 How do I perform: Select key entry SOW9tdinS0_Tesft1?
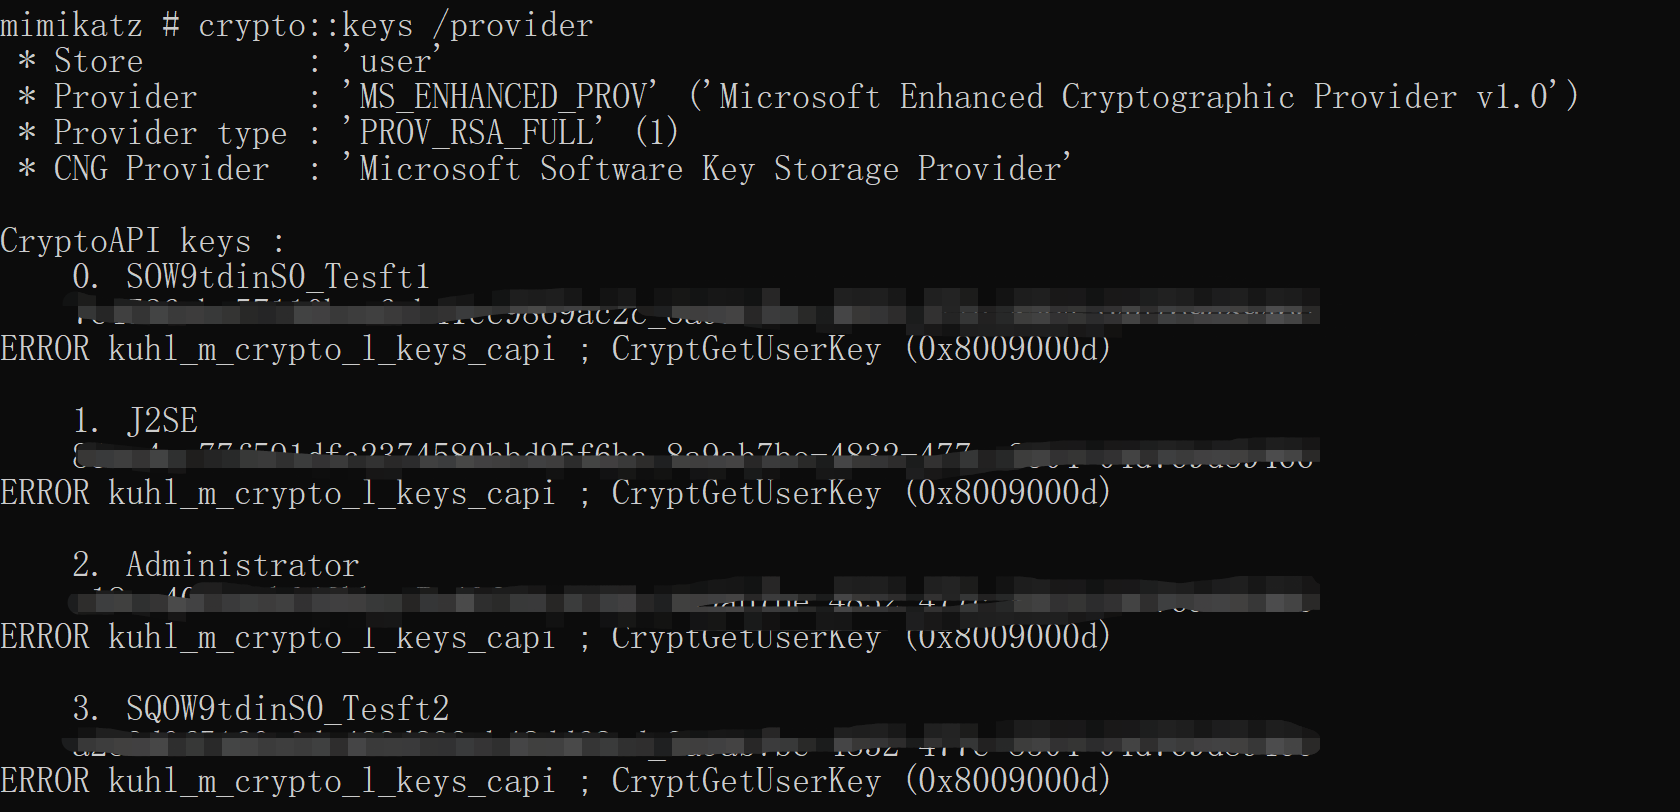pos(278,277)
